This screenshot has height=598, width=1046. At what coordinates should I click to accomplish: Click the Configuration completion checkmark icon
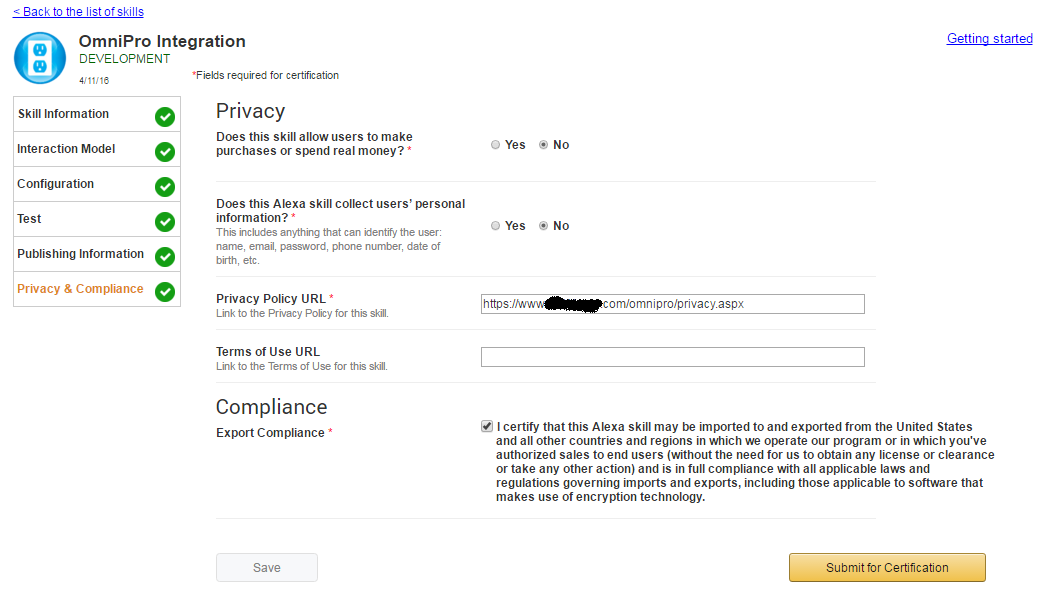tap(164, 185)
